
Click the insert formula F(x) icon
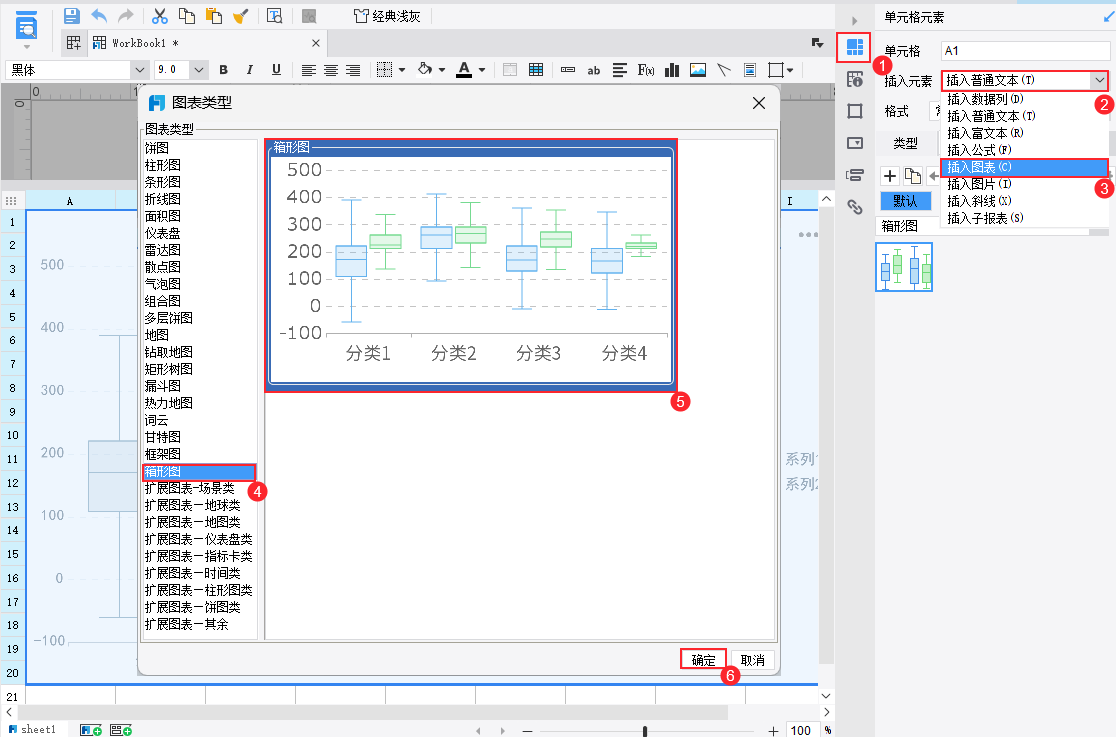646,70
